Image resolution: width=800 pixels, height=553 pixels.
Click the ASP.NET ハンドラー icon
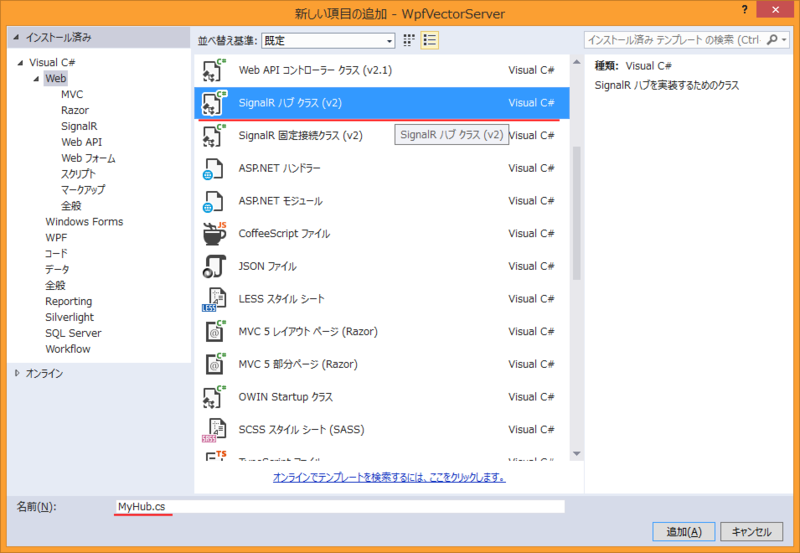(x=213, y=168)
